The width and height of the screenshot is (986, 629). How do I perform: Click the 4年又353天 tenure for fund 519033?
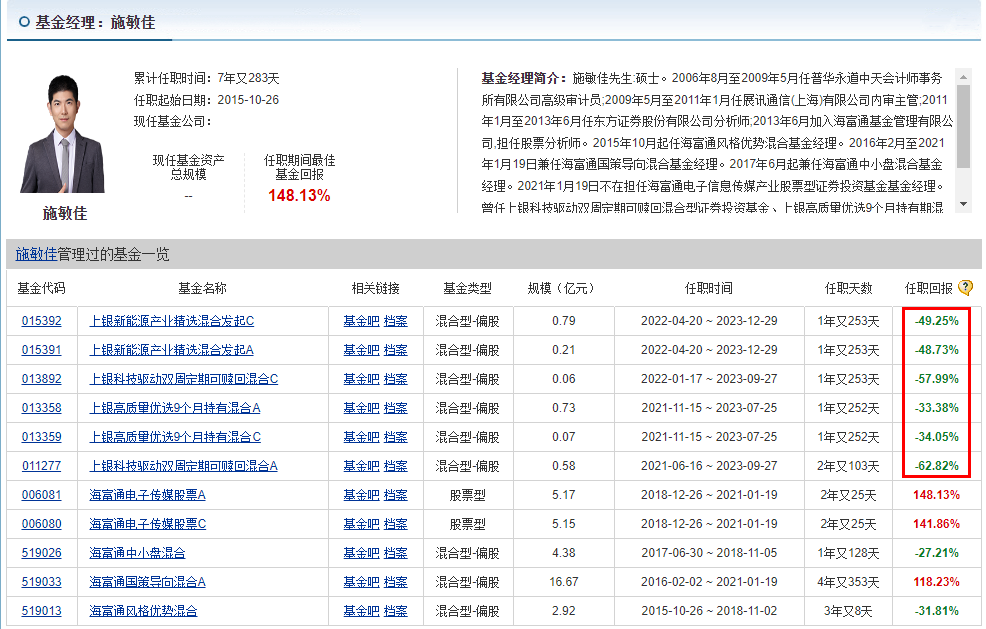coord(848,581)
